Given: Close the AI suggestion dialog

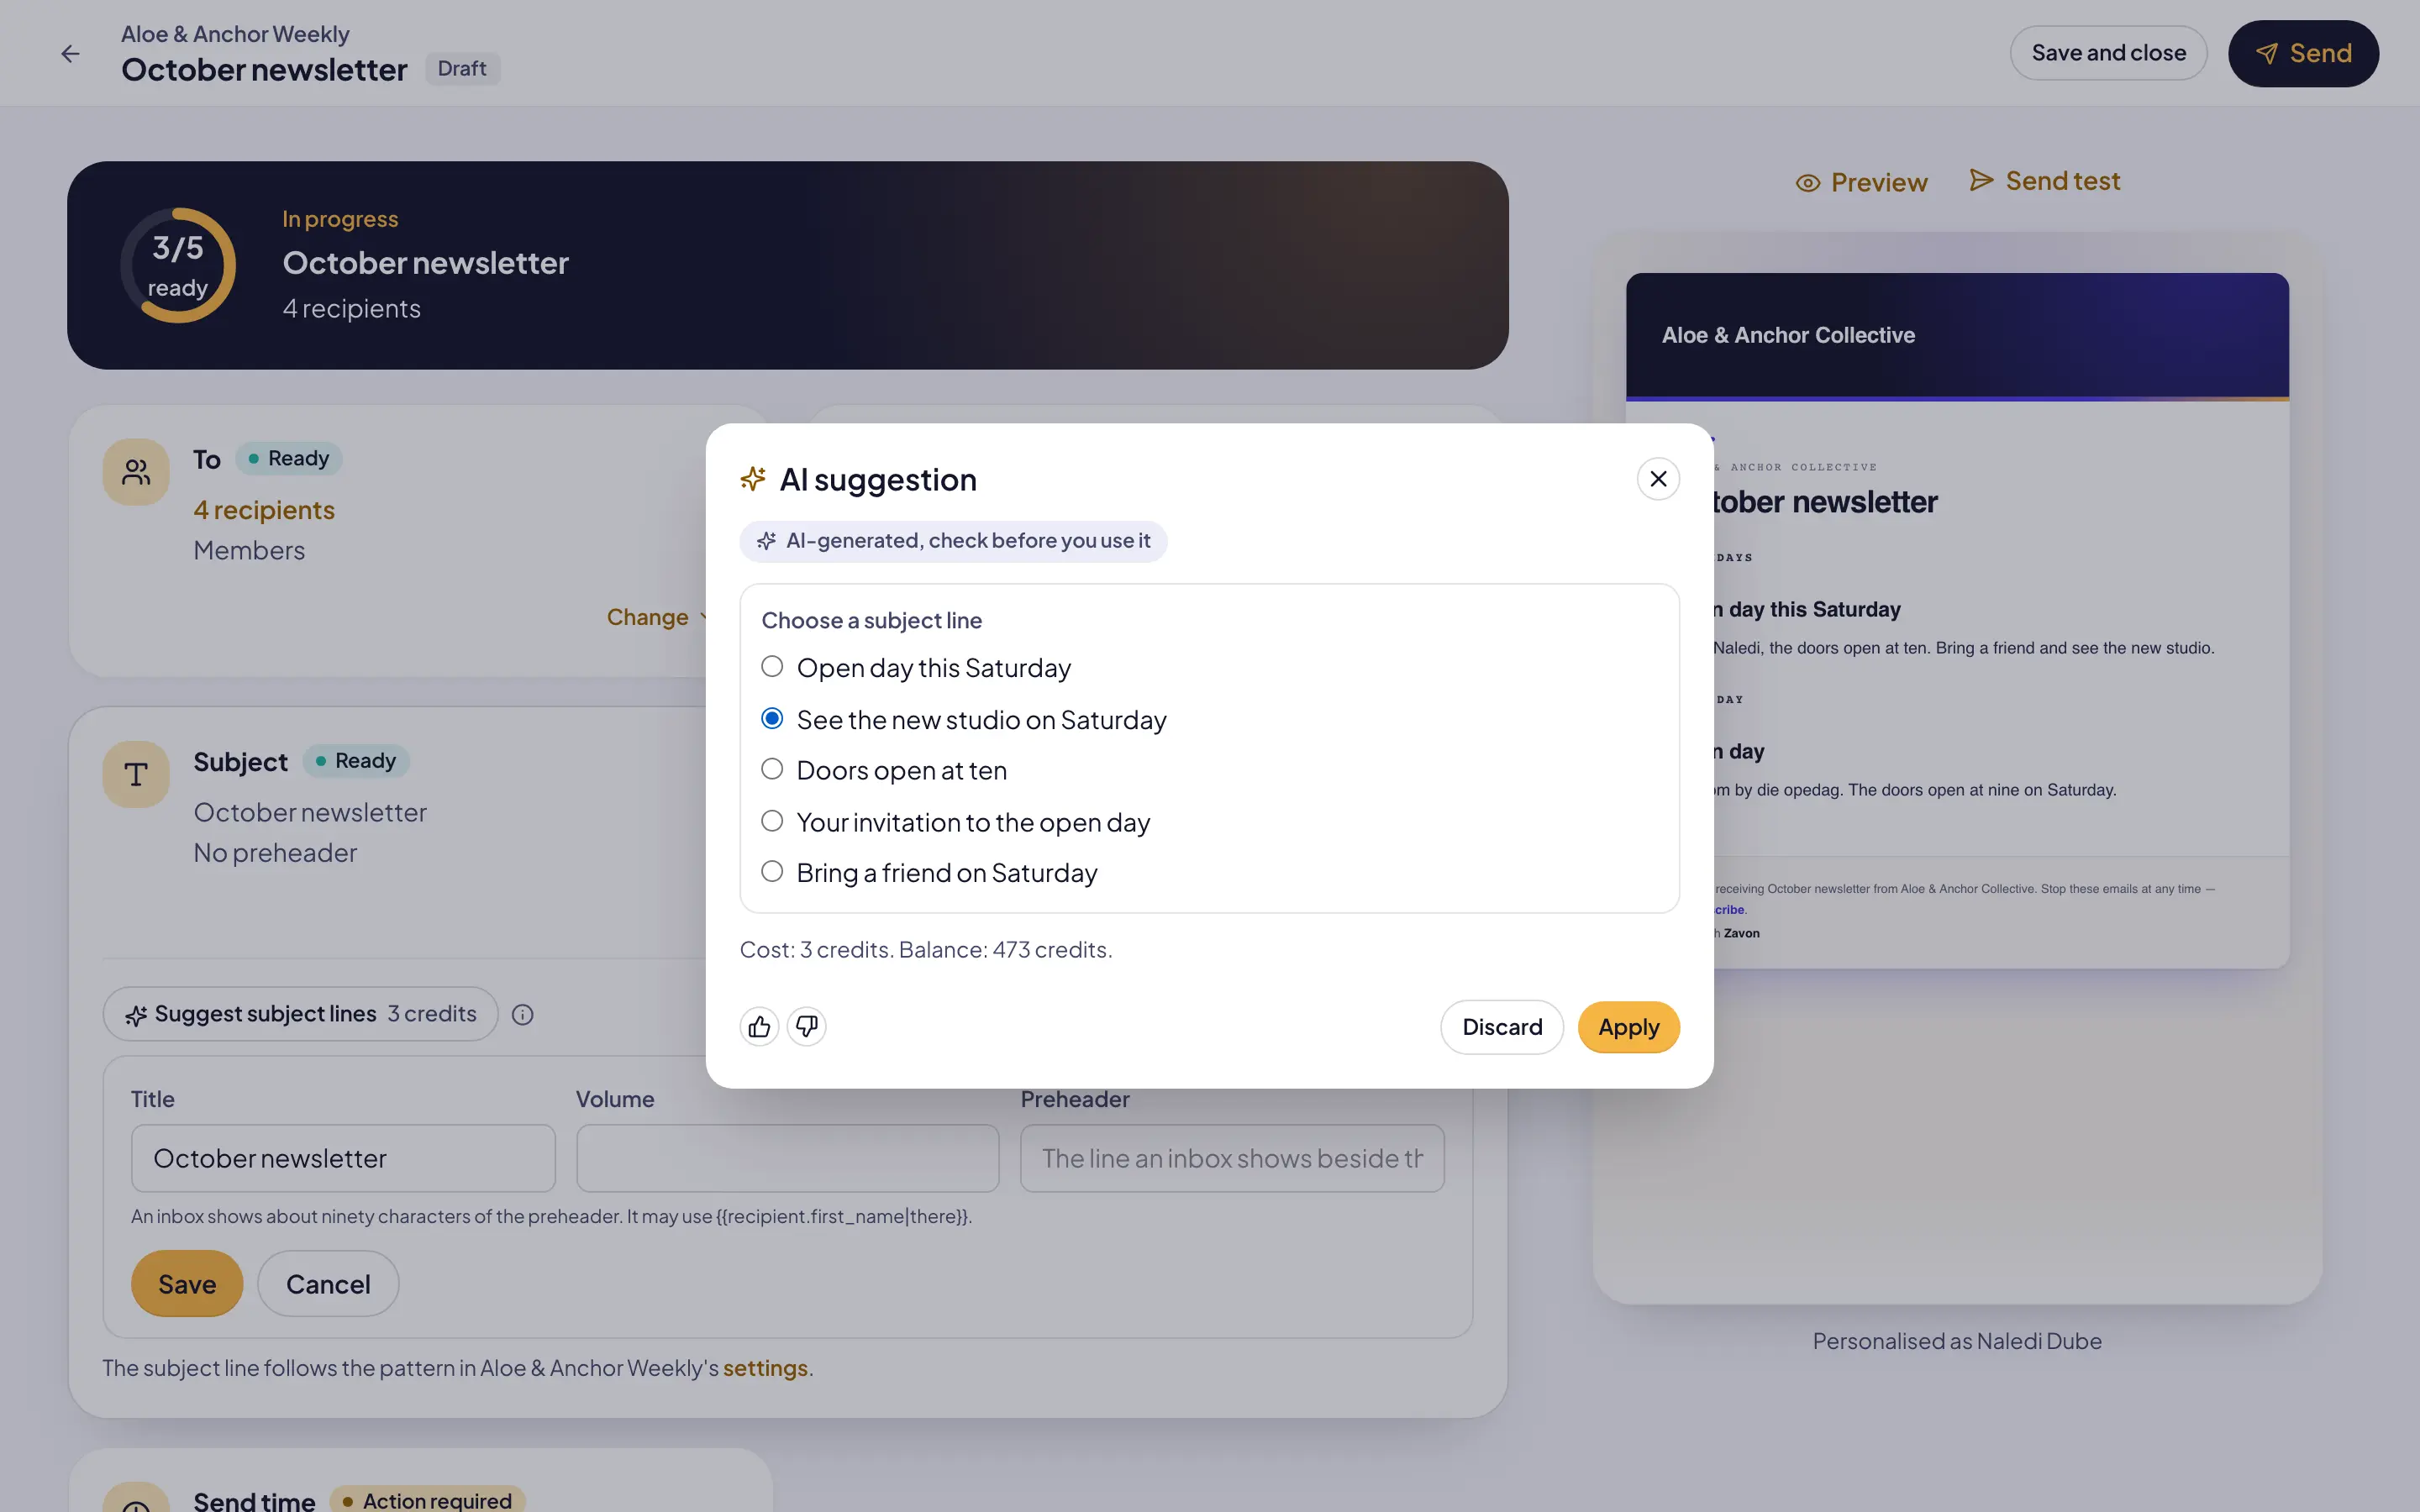Looking at the screenshot, I should point(1658,479).
